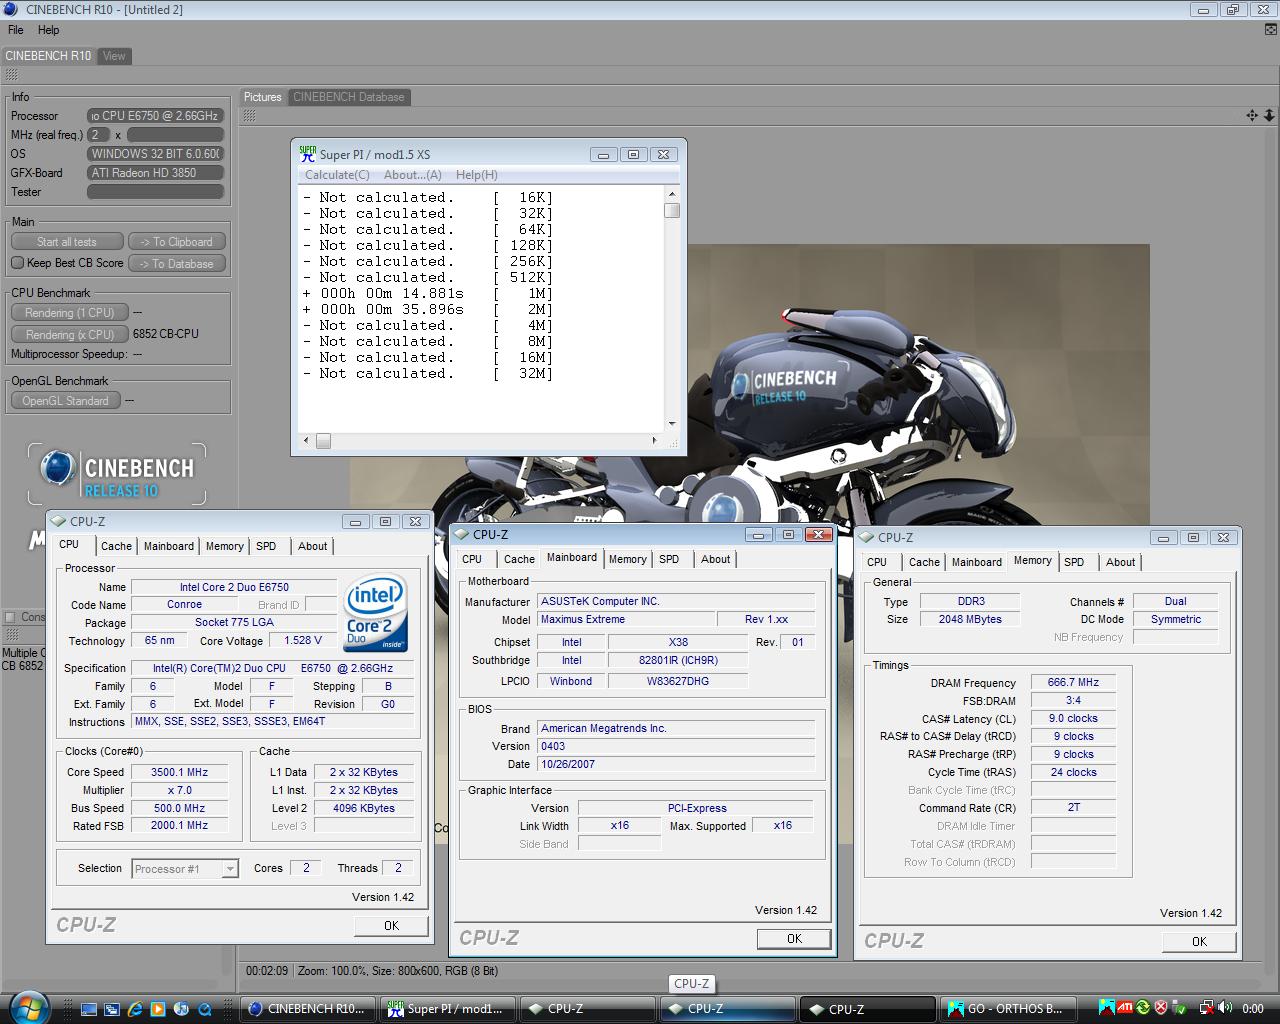Click OpenGL Standard button

[66, 401]
